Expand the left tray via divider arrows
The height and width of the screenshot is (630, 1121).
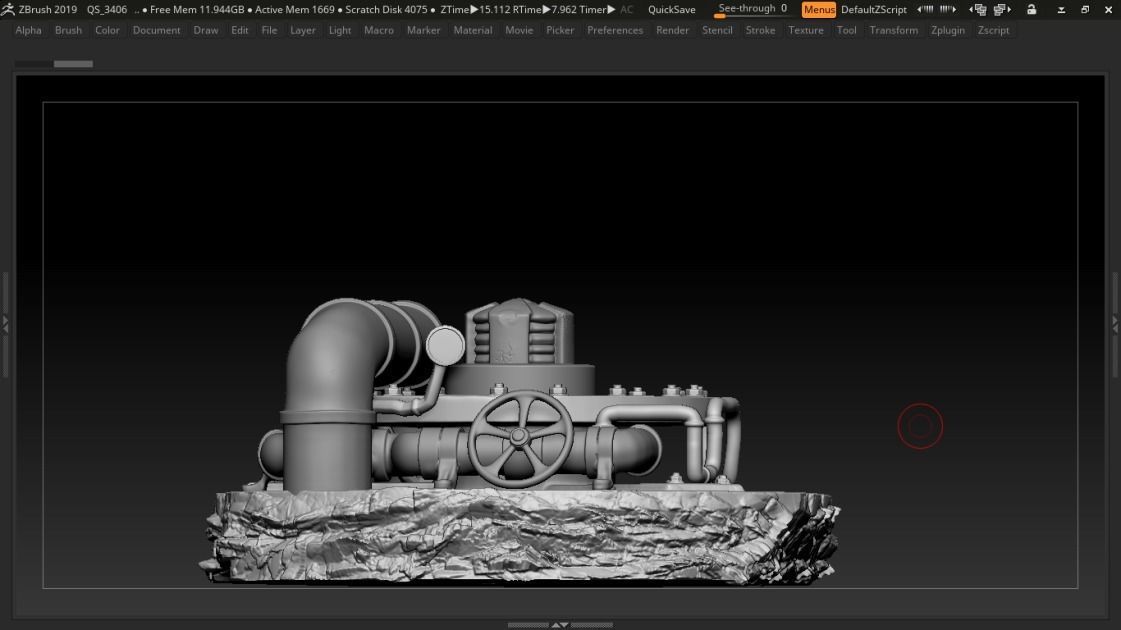coord(4,324)
